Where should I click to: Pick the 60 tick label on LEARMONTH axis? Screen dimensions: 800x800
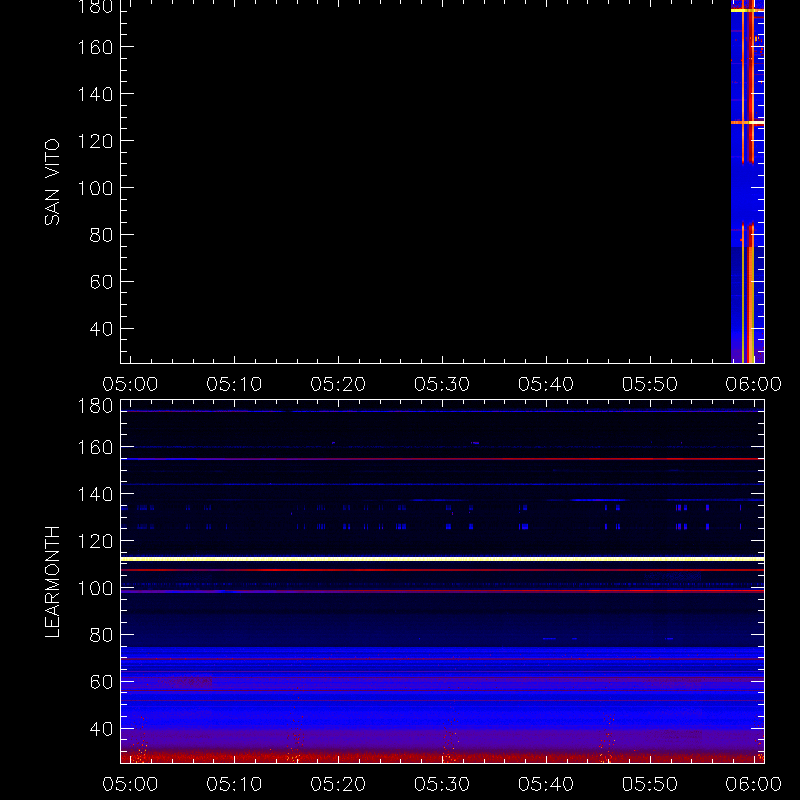(101, 682)
